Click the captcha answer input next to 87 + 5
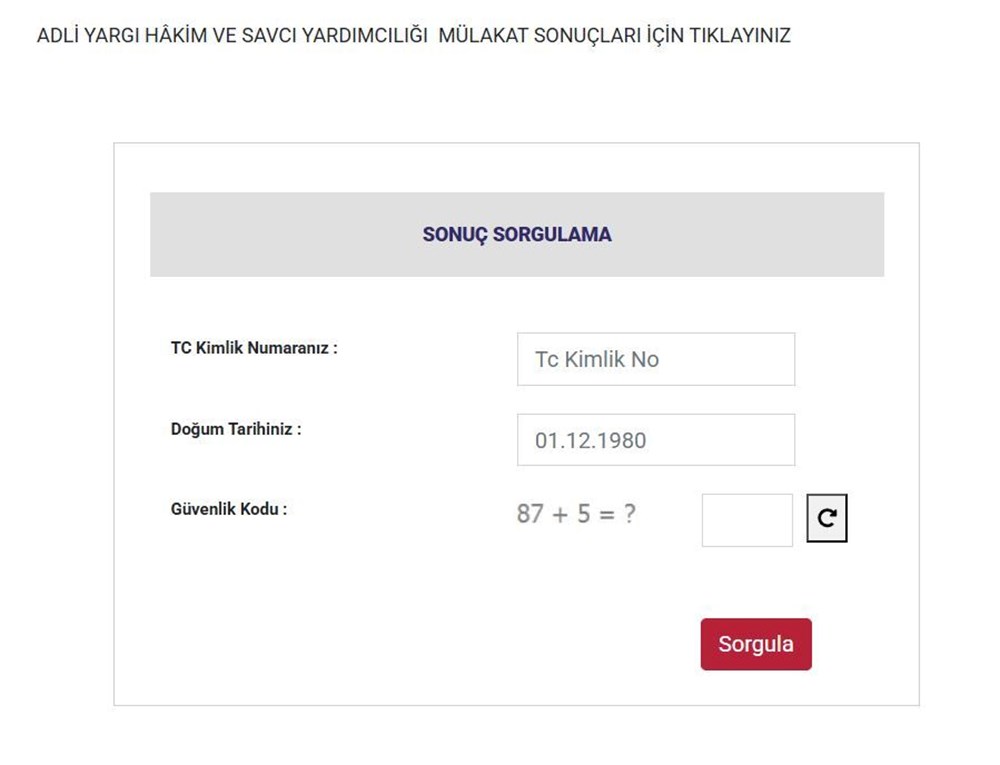This screenshot has width=1000, height=765. point(747,517)
